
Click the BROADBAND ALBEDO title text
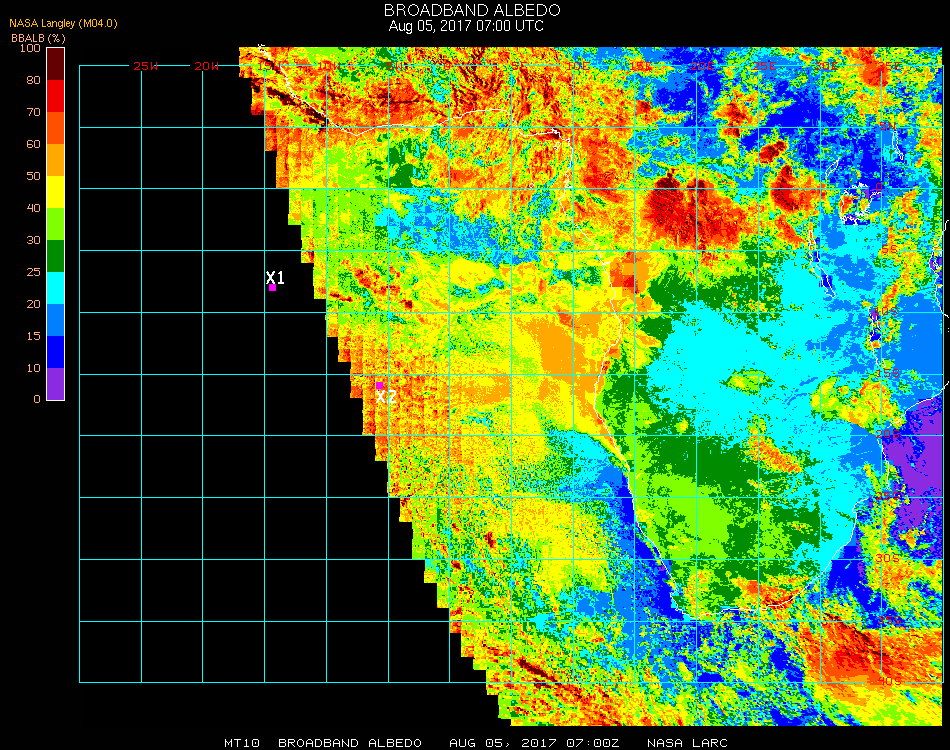pos(466,9)
